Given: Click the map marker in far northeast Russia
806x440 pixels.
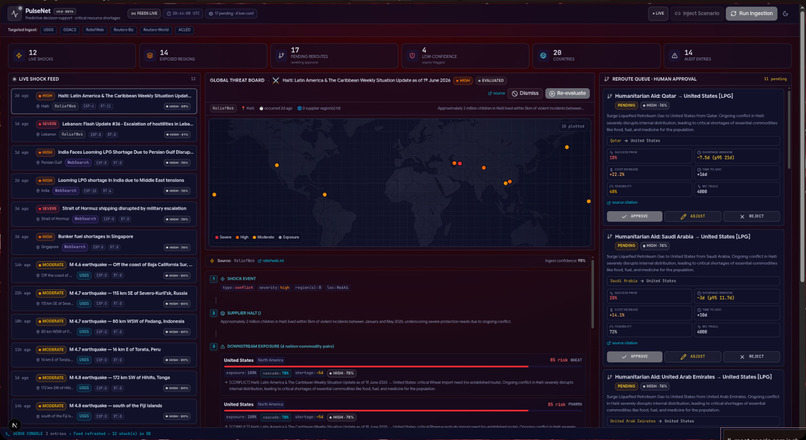Looking at the screenshot, I should click(x=566, y=147).
